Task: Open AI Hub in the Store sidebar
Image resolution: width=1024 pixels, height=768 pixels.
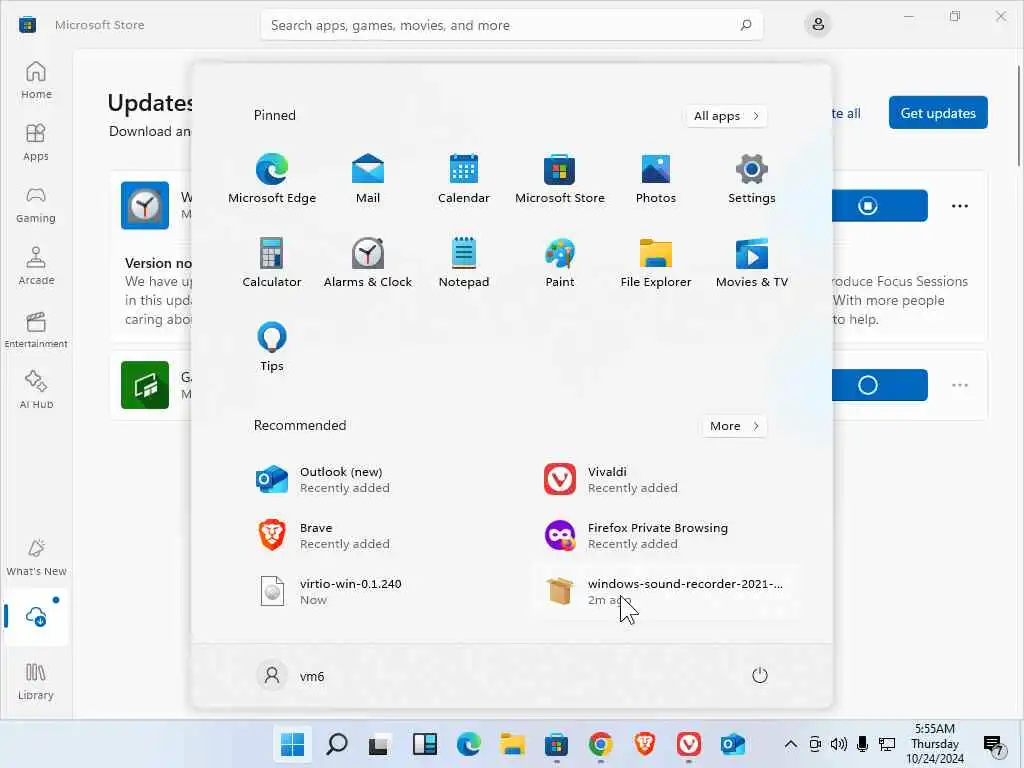Action: (36, 390)
